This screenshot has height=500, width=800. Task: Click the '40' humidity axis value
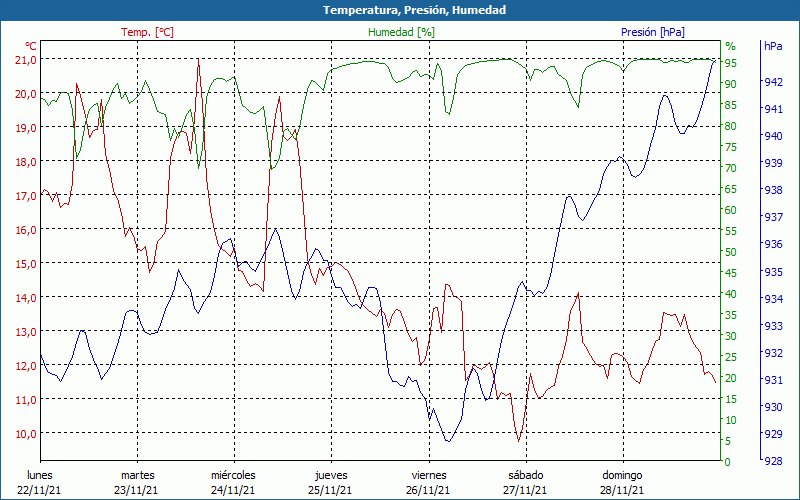(730, 294)
